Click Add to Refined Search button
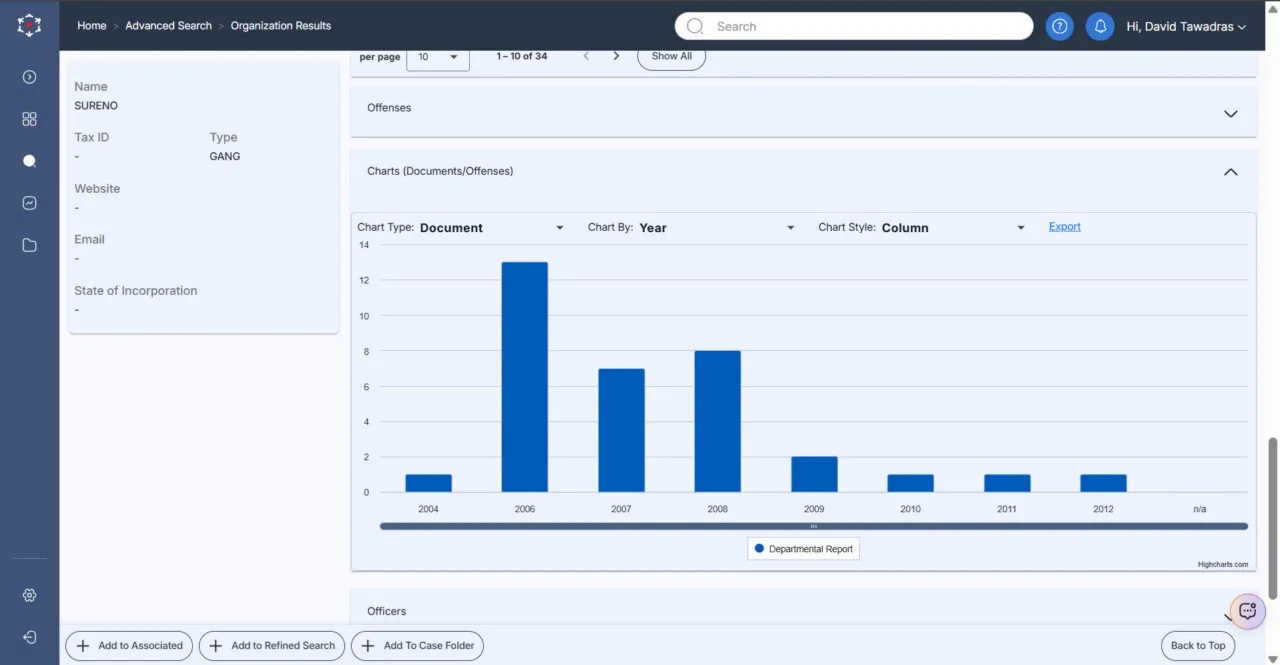This screenshot has height=665, width=1280. click(272, 646)
